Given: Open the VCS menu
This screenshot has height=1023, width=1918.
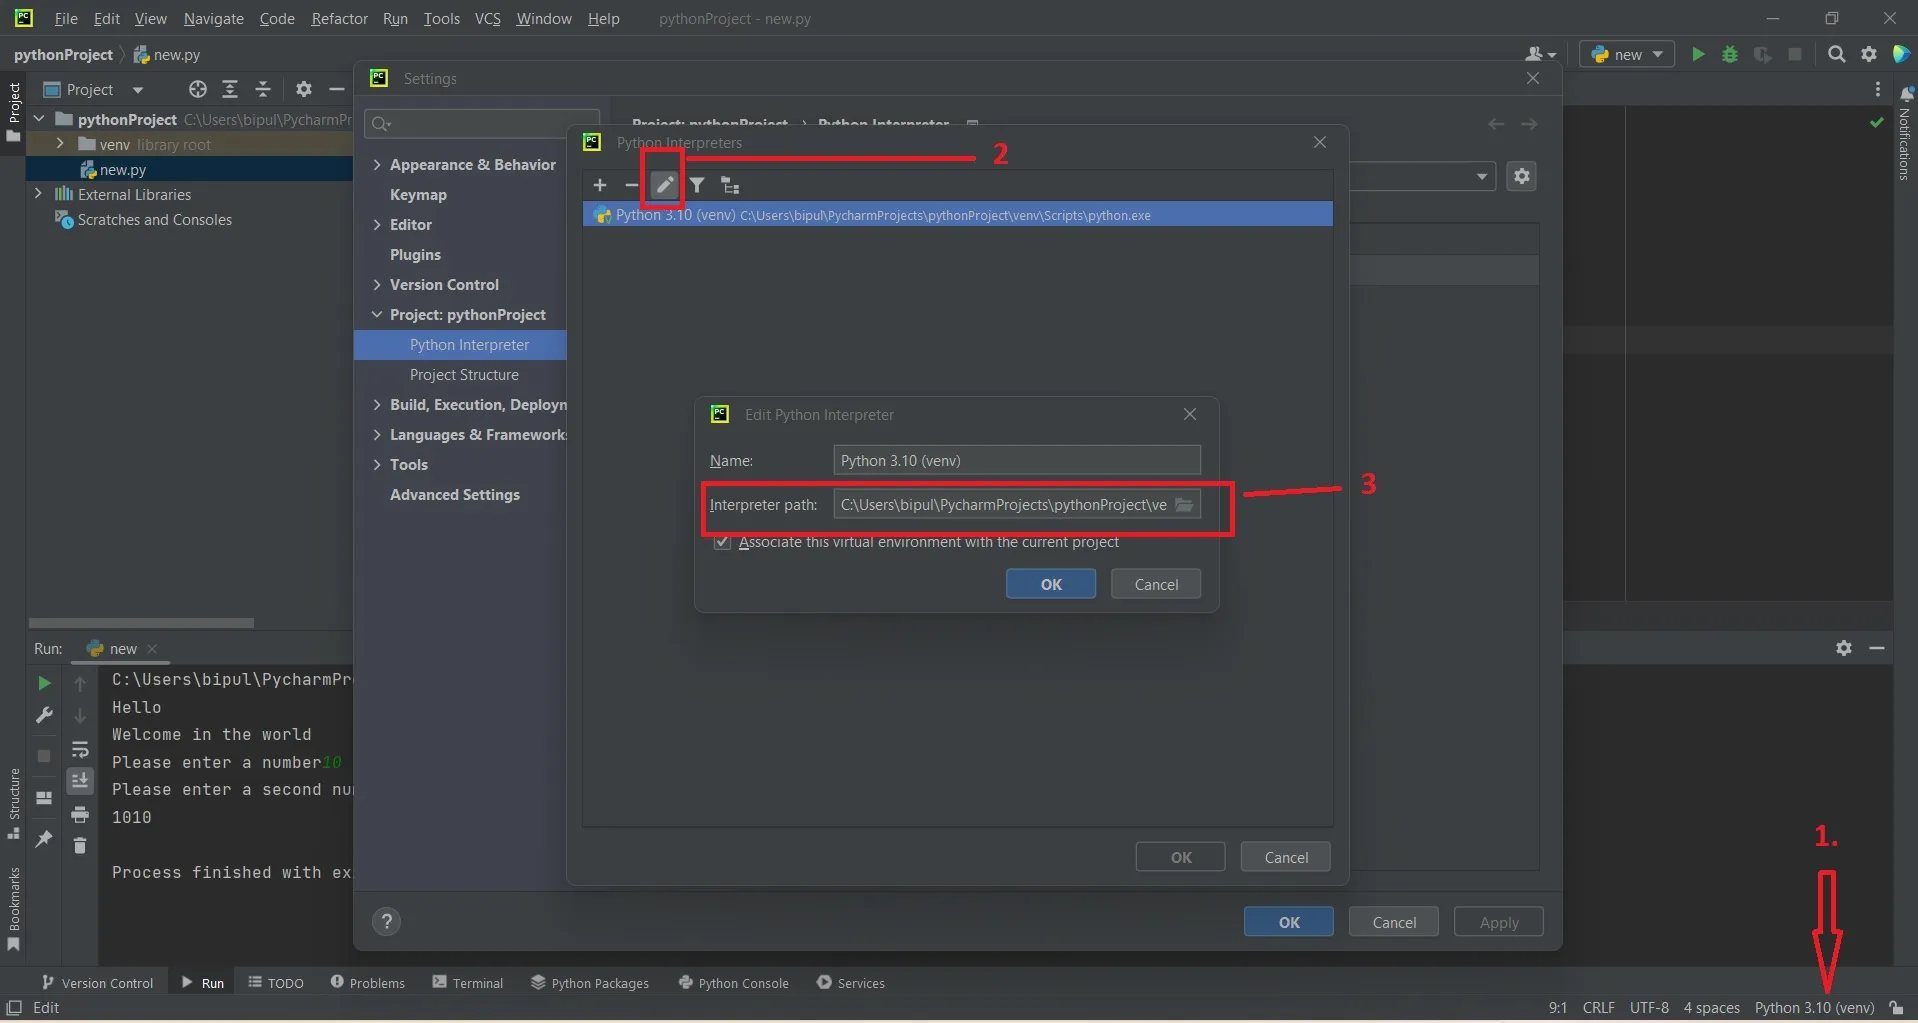Looking at the screenshot, I should (487, 19).
